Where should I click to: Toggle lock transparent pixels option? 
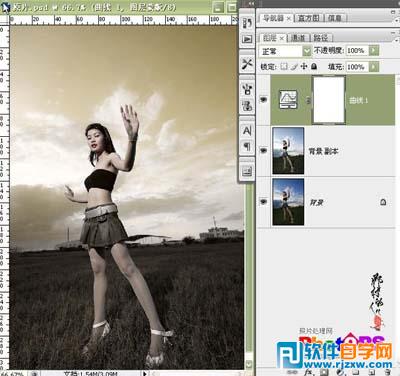[284, 66]
